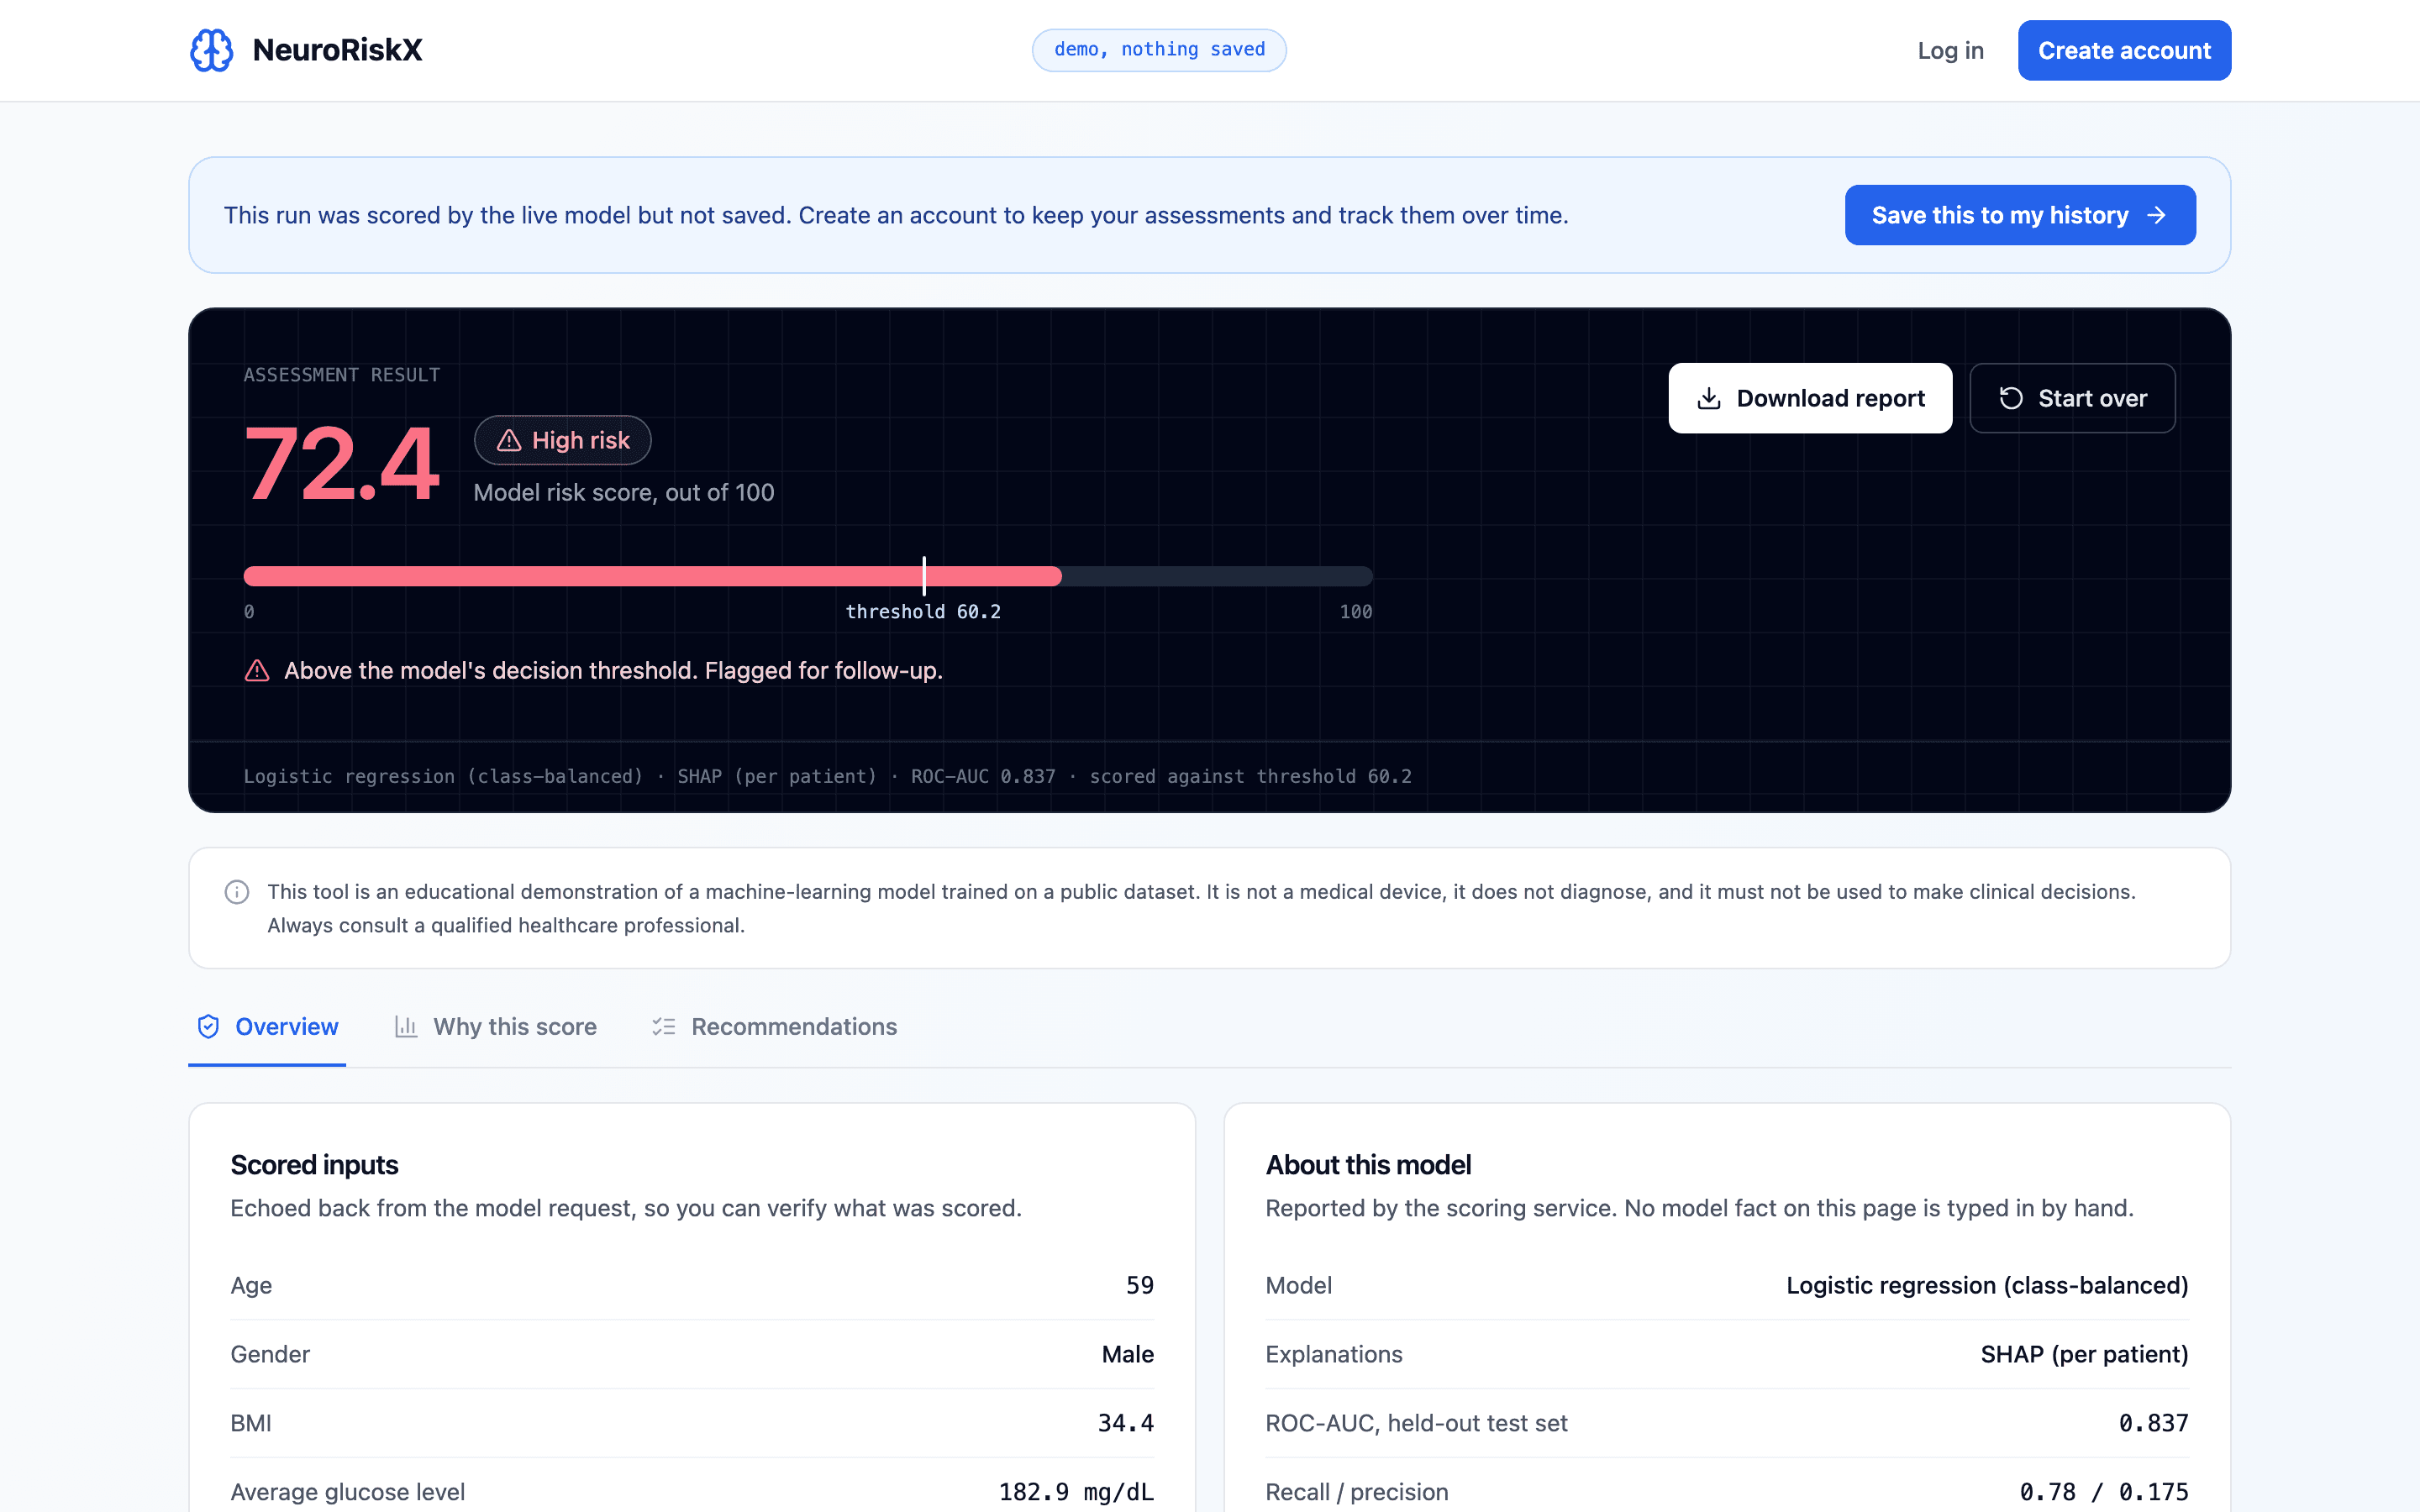The image size is (2420, 1512).
Task: Click the red alert triangle beside follow-up message
Action: pos(257,670)
